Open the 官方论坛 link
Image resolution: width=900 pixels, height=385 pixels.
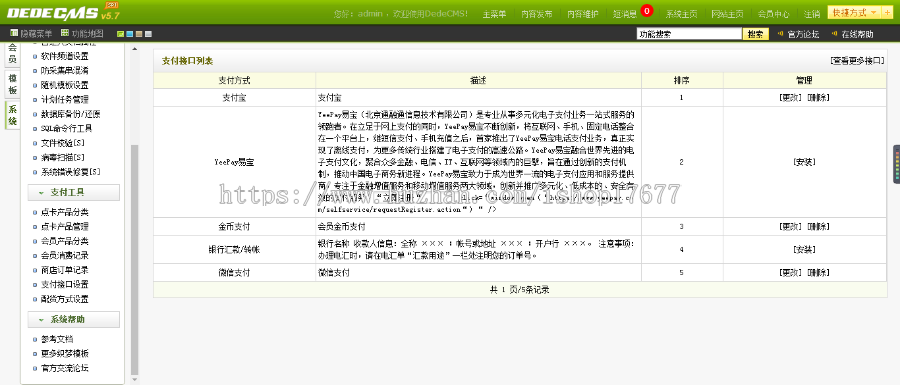pos(804,34)
